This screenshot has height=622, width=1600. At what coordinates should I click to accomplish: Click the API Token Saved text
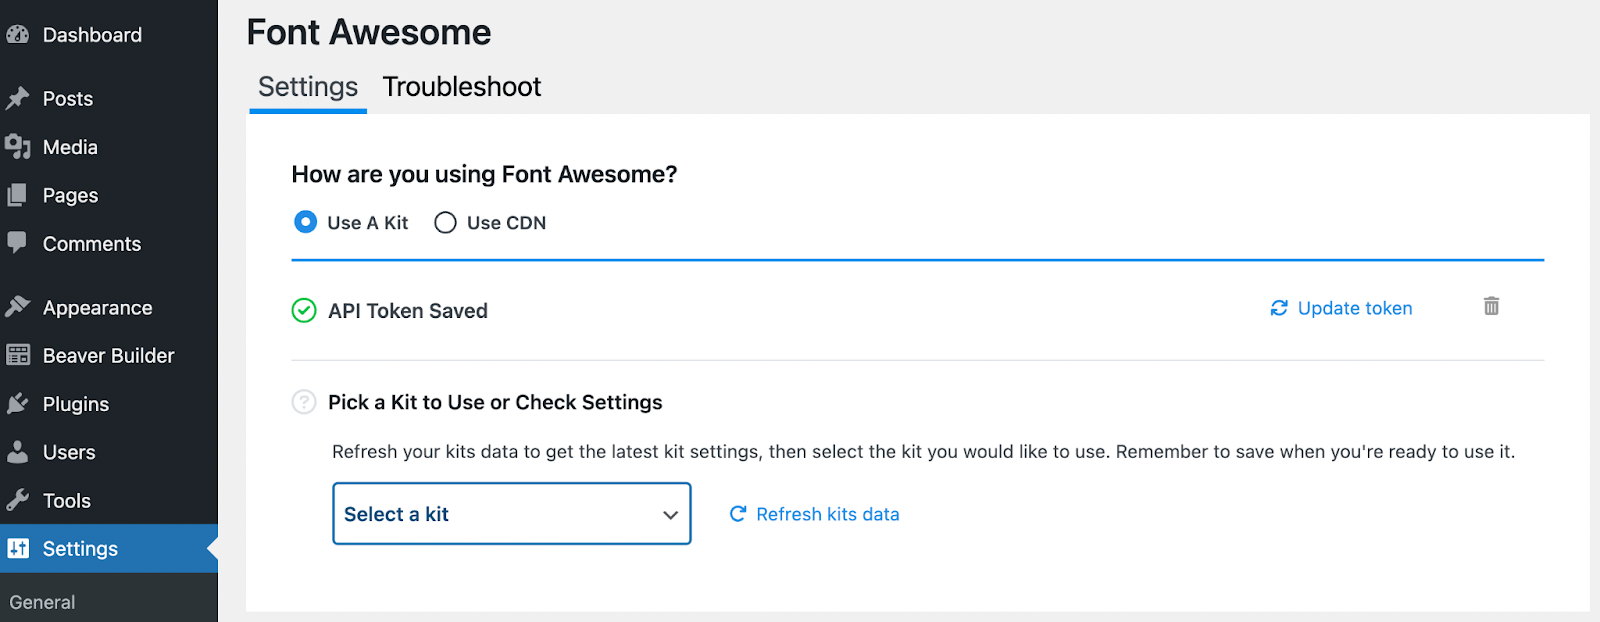[408, 311]
